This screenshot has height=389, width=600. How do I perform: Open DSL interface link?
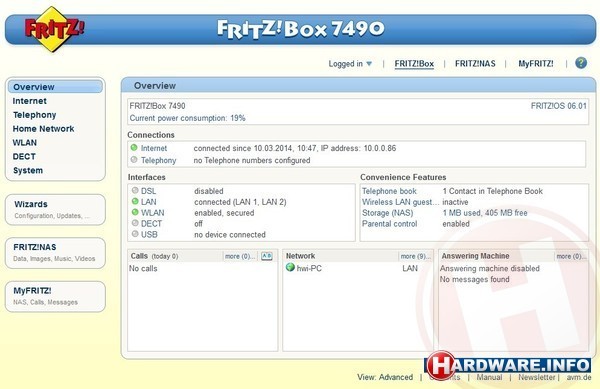[x=148, y=191]
